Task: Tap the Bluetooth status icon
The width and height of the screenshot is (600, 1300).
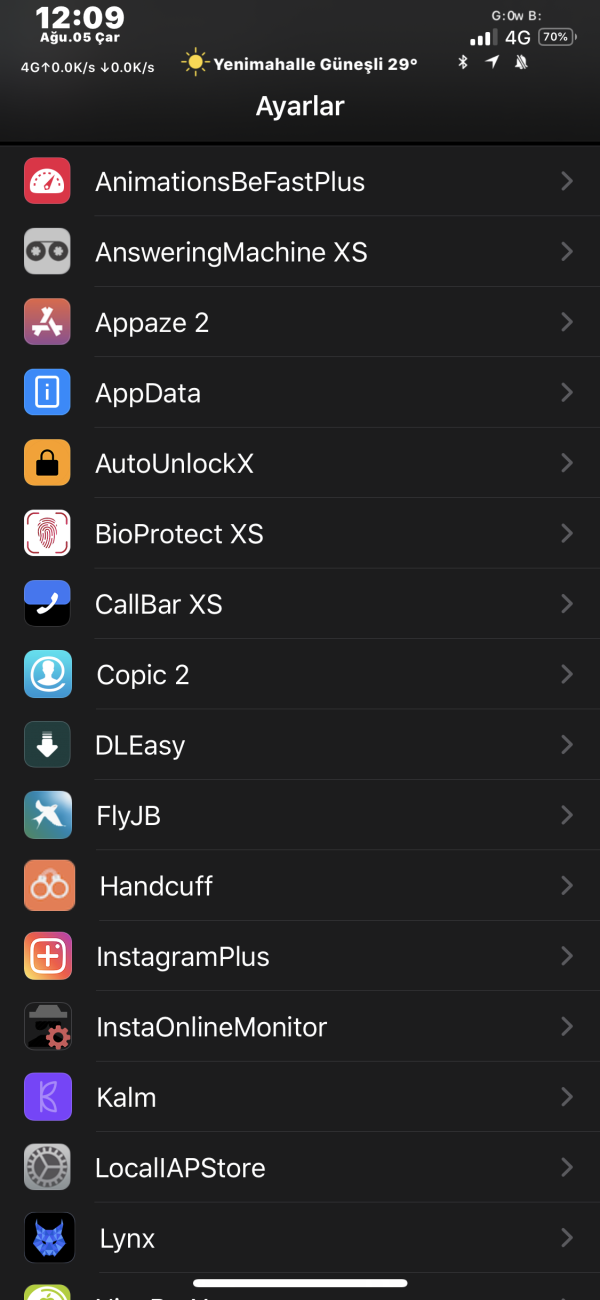Action: [463, 62]
